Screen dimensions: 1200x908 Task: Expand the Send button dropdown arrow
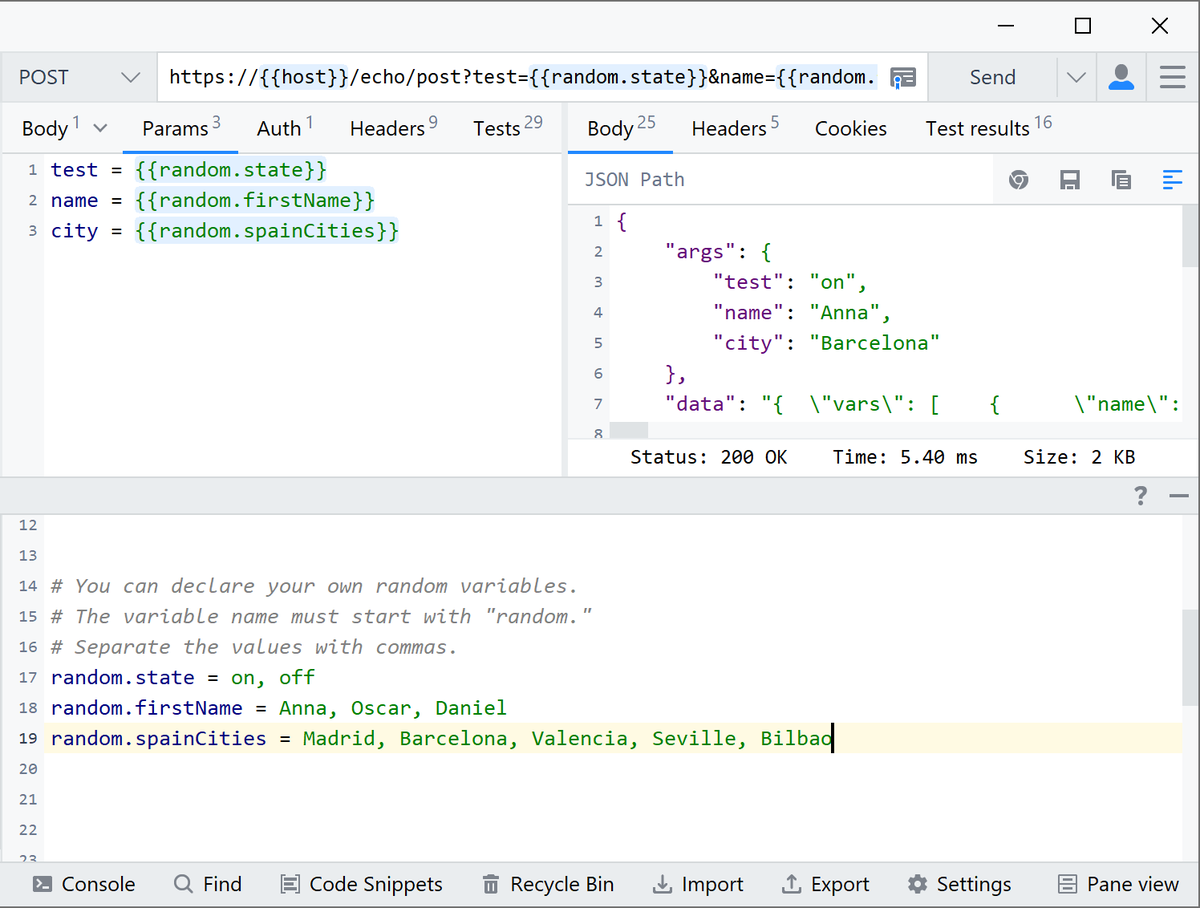1076,78
